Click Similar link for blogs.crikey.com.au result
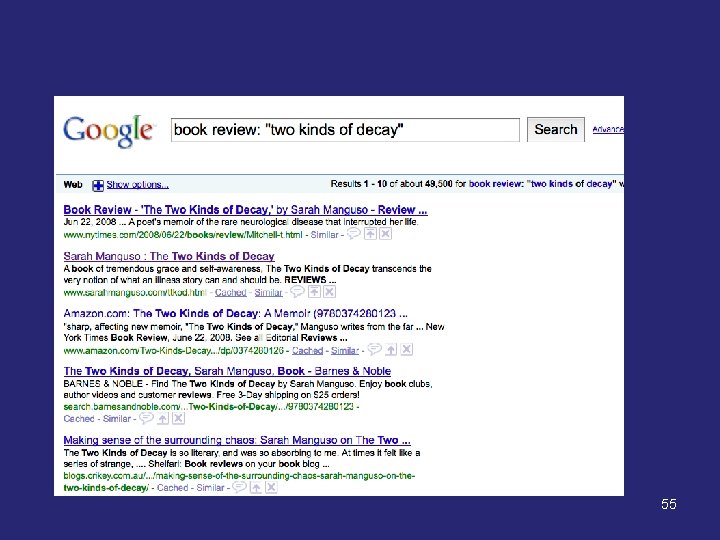 (x=210, y=488)
